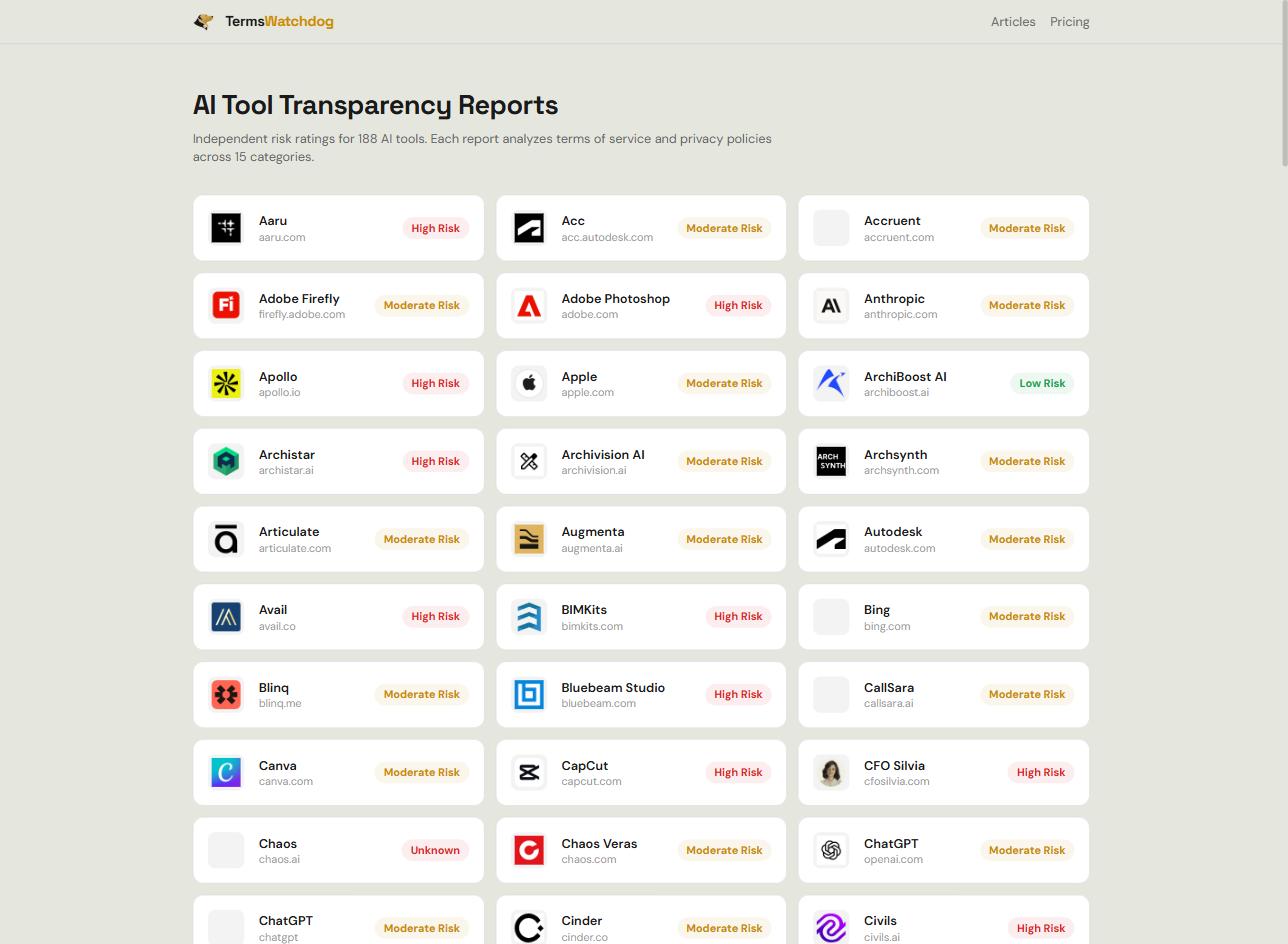Screen dimensions: 1288x944
Task: Click the Chaos Veras logo icon
Action: (x=529, y=850)
